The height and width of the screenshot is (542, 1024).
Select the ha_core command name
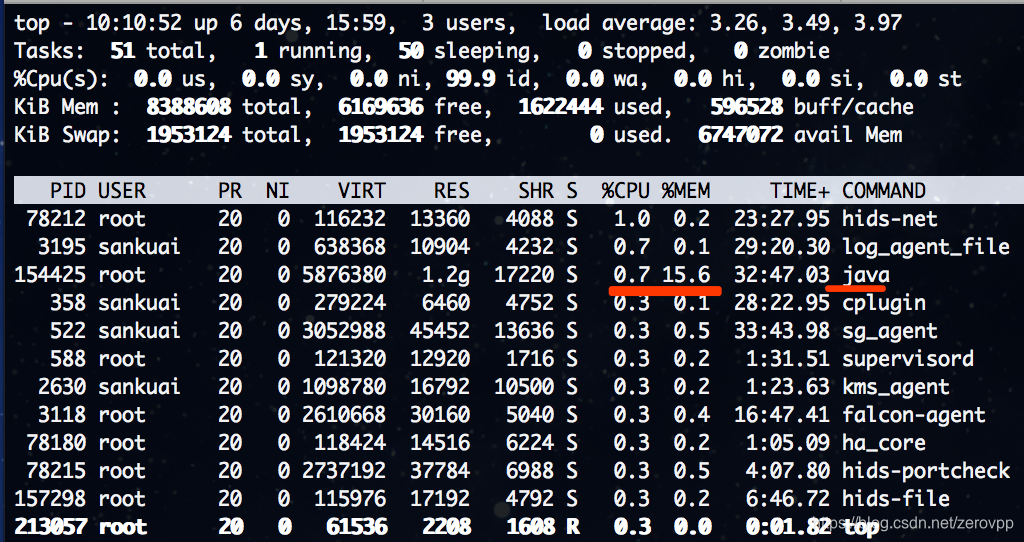884,443
